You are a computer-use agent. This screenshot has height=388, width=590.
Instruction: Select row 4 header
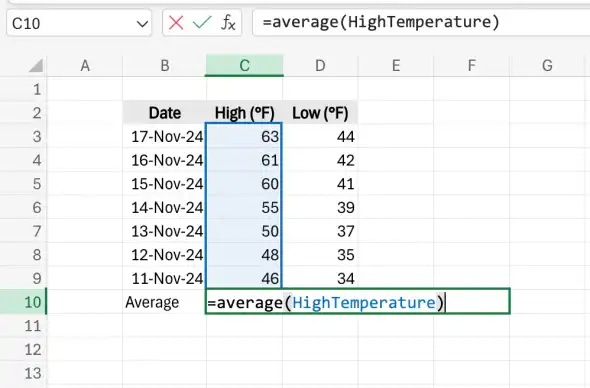pos(23,160)
